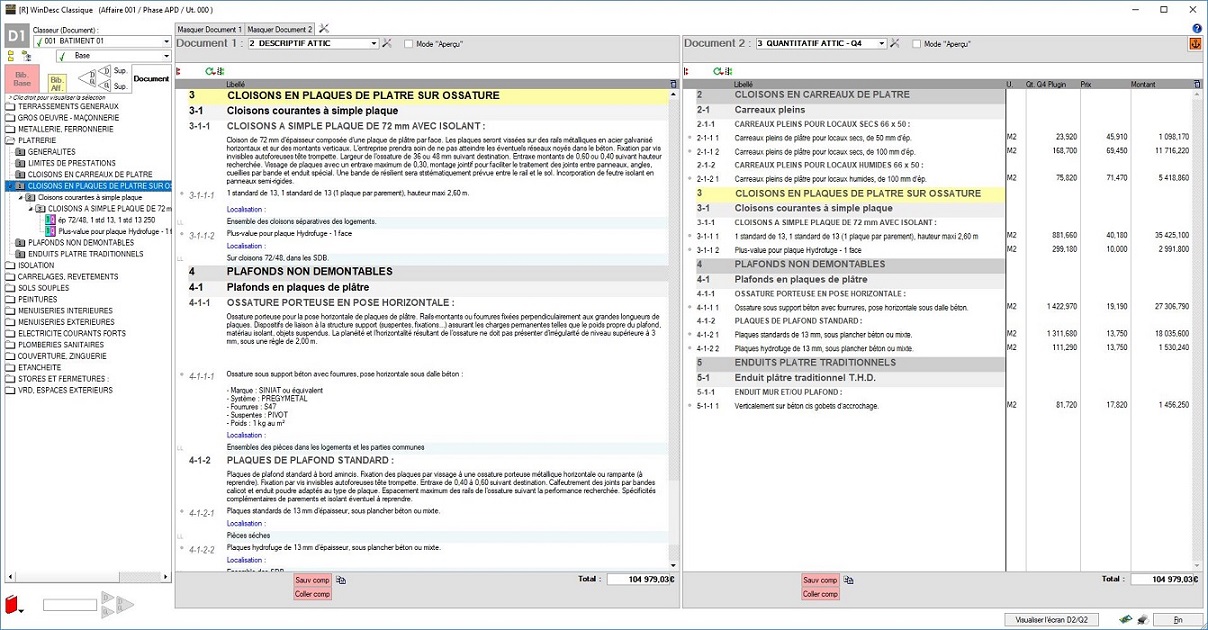1208x630 pixels.
Task: Click red marker icon in Document 2 toolbar
Action: point(686,71)
